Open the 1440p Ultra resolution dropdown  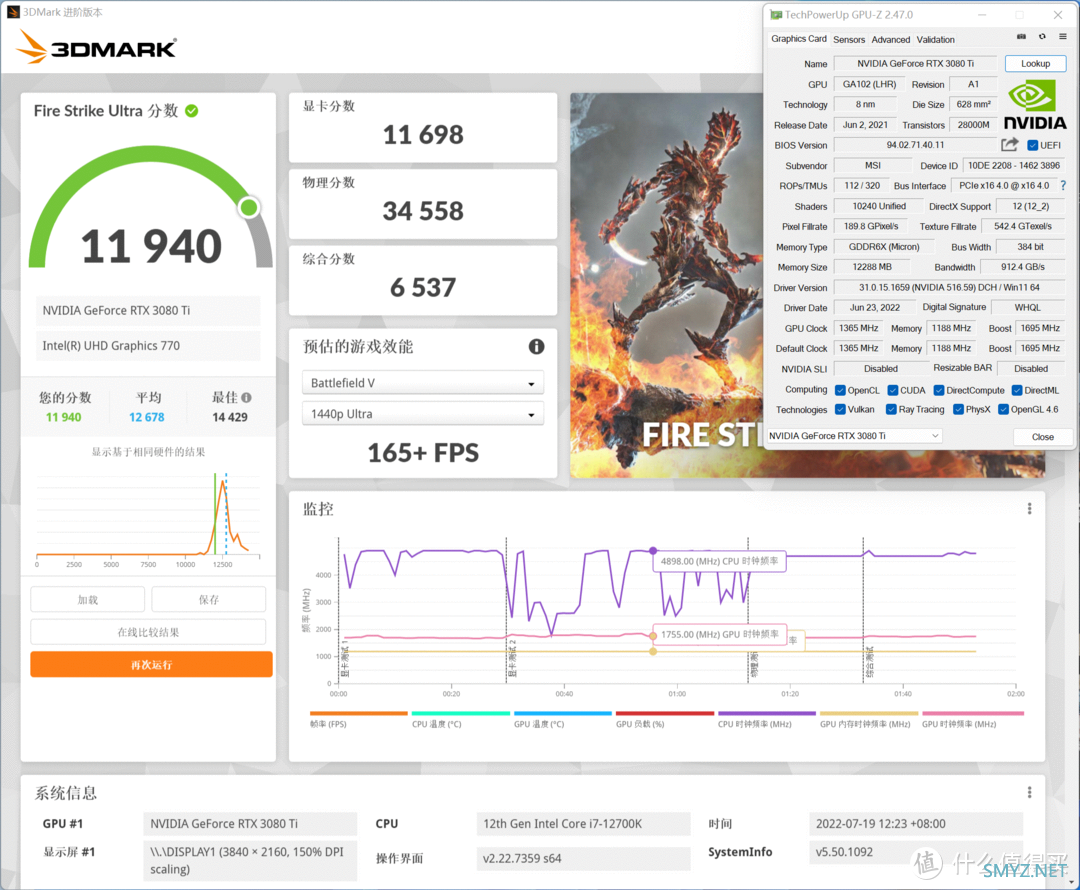[x=423, y=414]
